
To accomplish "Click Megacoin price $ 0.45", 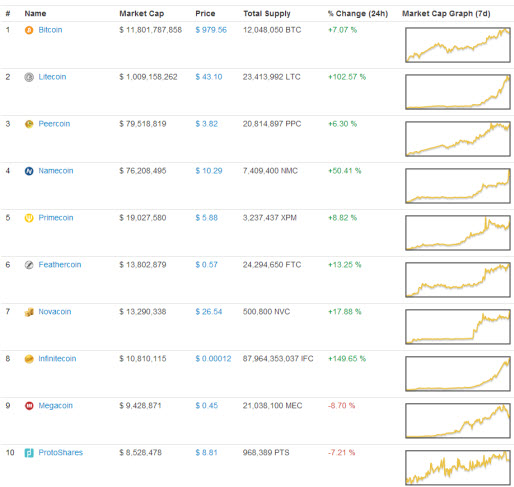I will coord(207,406).
